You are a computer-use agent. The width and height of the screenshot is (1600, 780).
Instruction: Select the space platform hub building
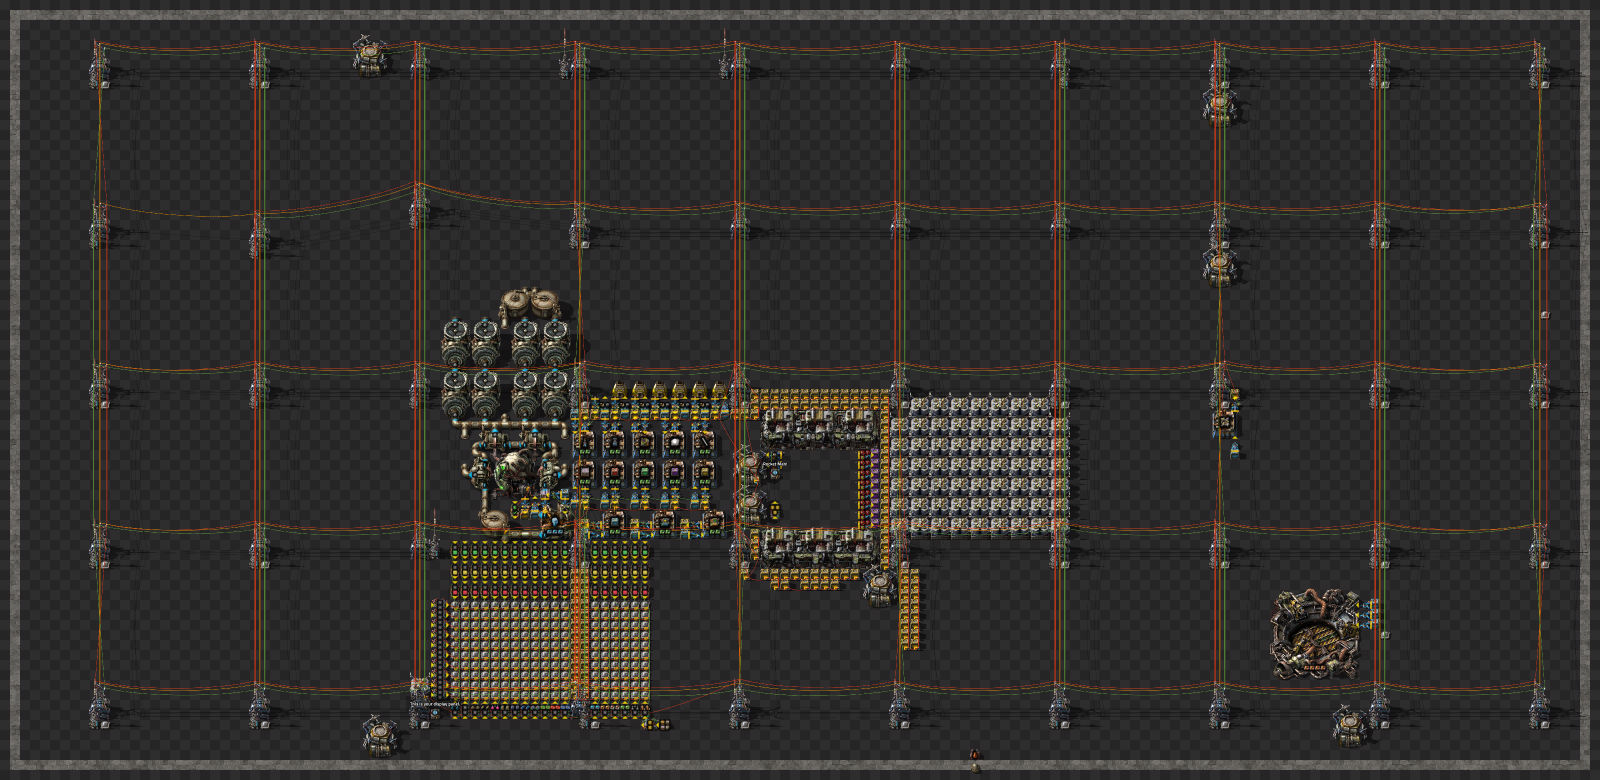[1314, 634]
